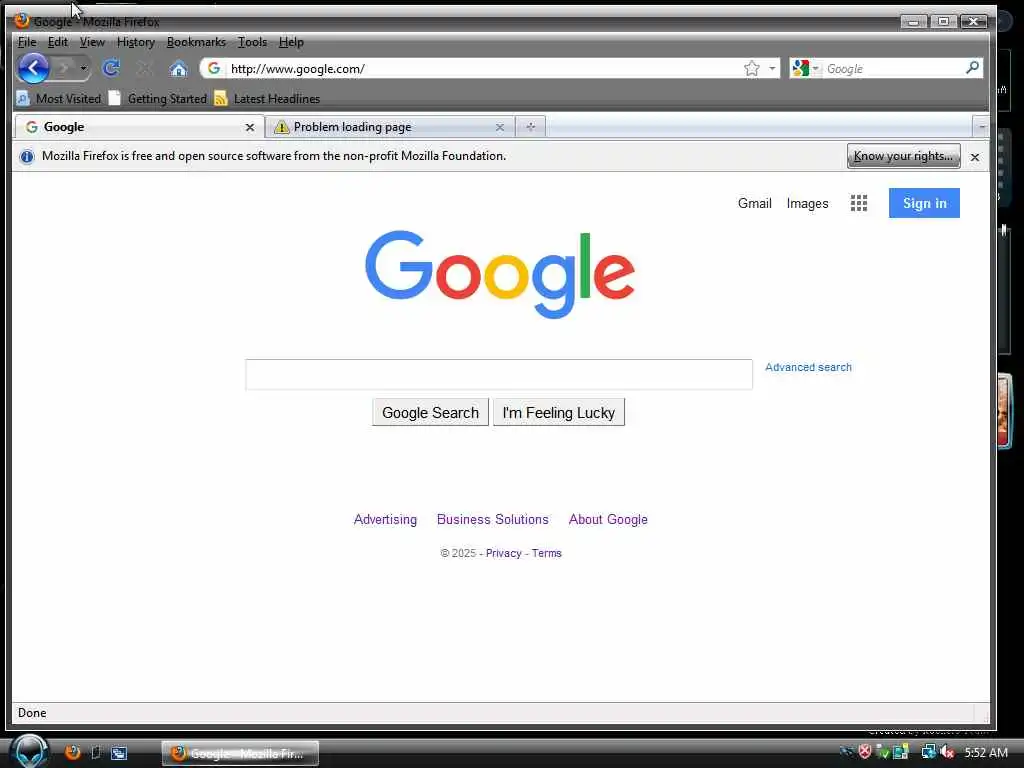Open the Gmail link
Screen dimensions: 1024x768
pyautogui.click(x=754, y=203)
